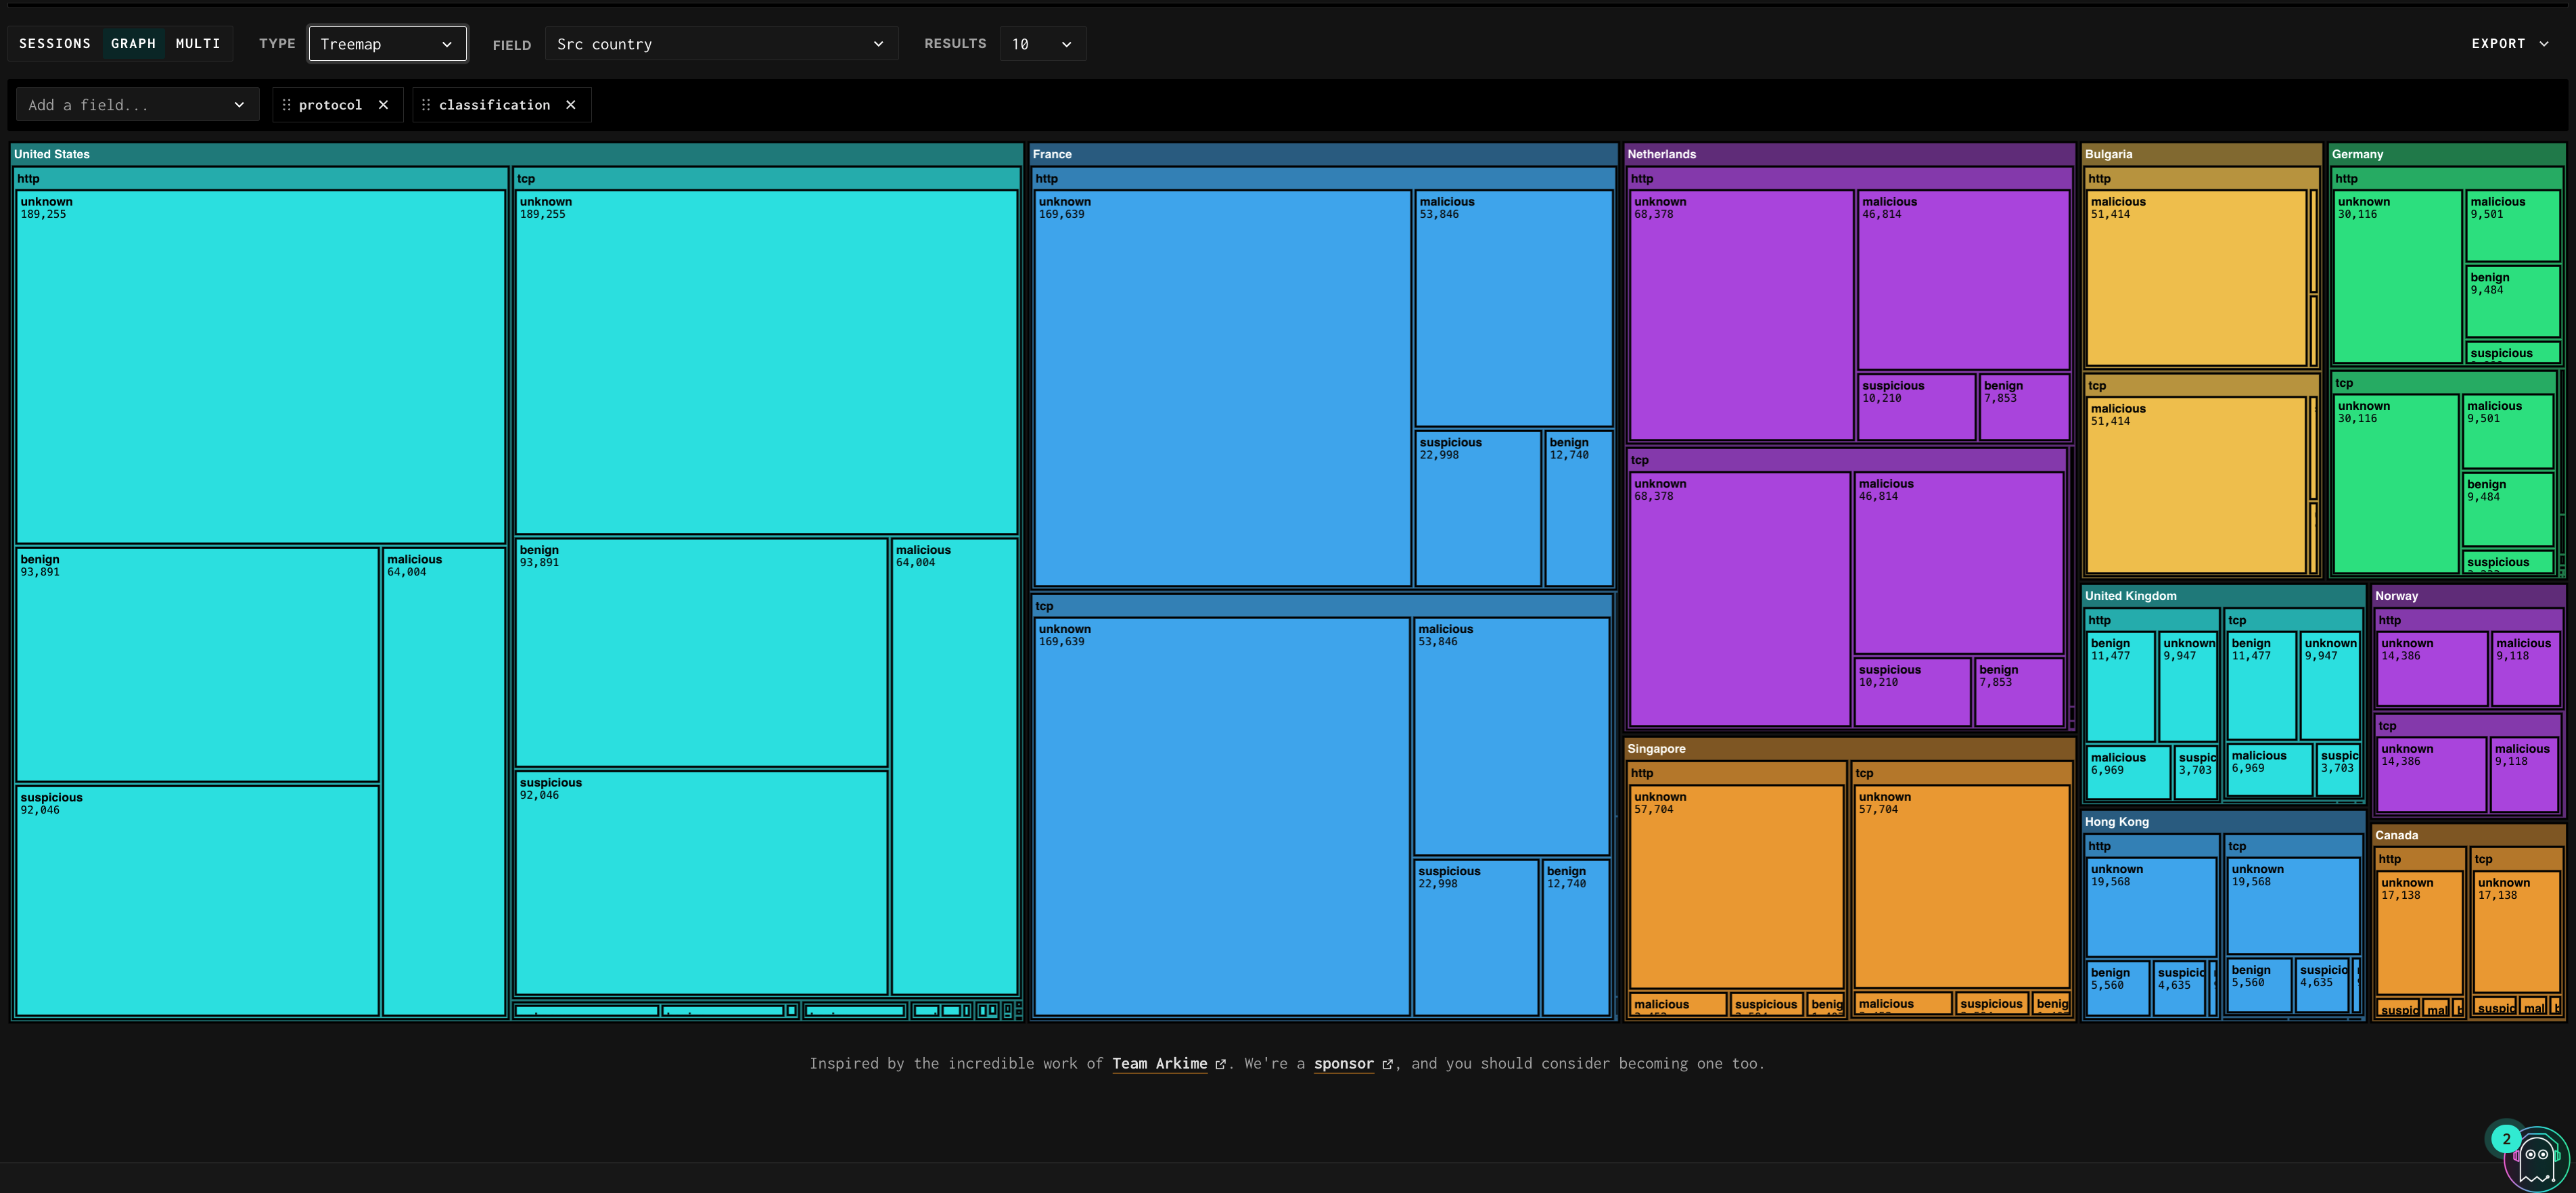Open the sponsor link

[x=1343, y=1064]
